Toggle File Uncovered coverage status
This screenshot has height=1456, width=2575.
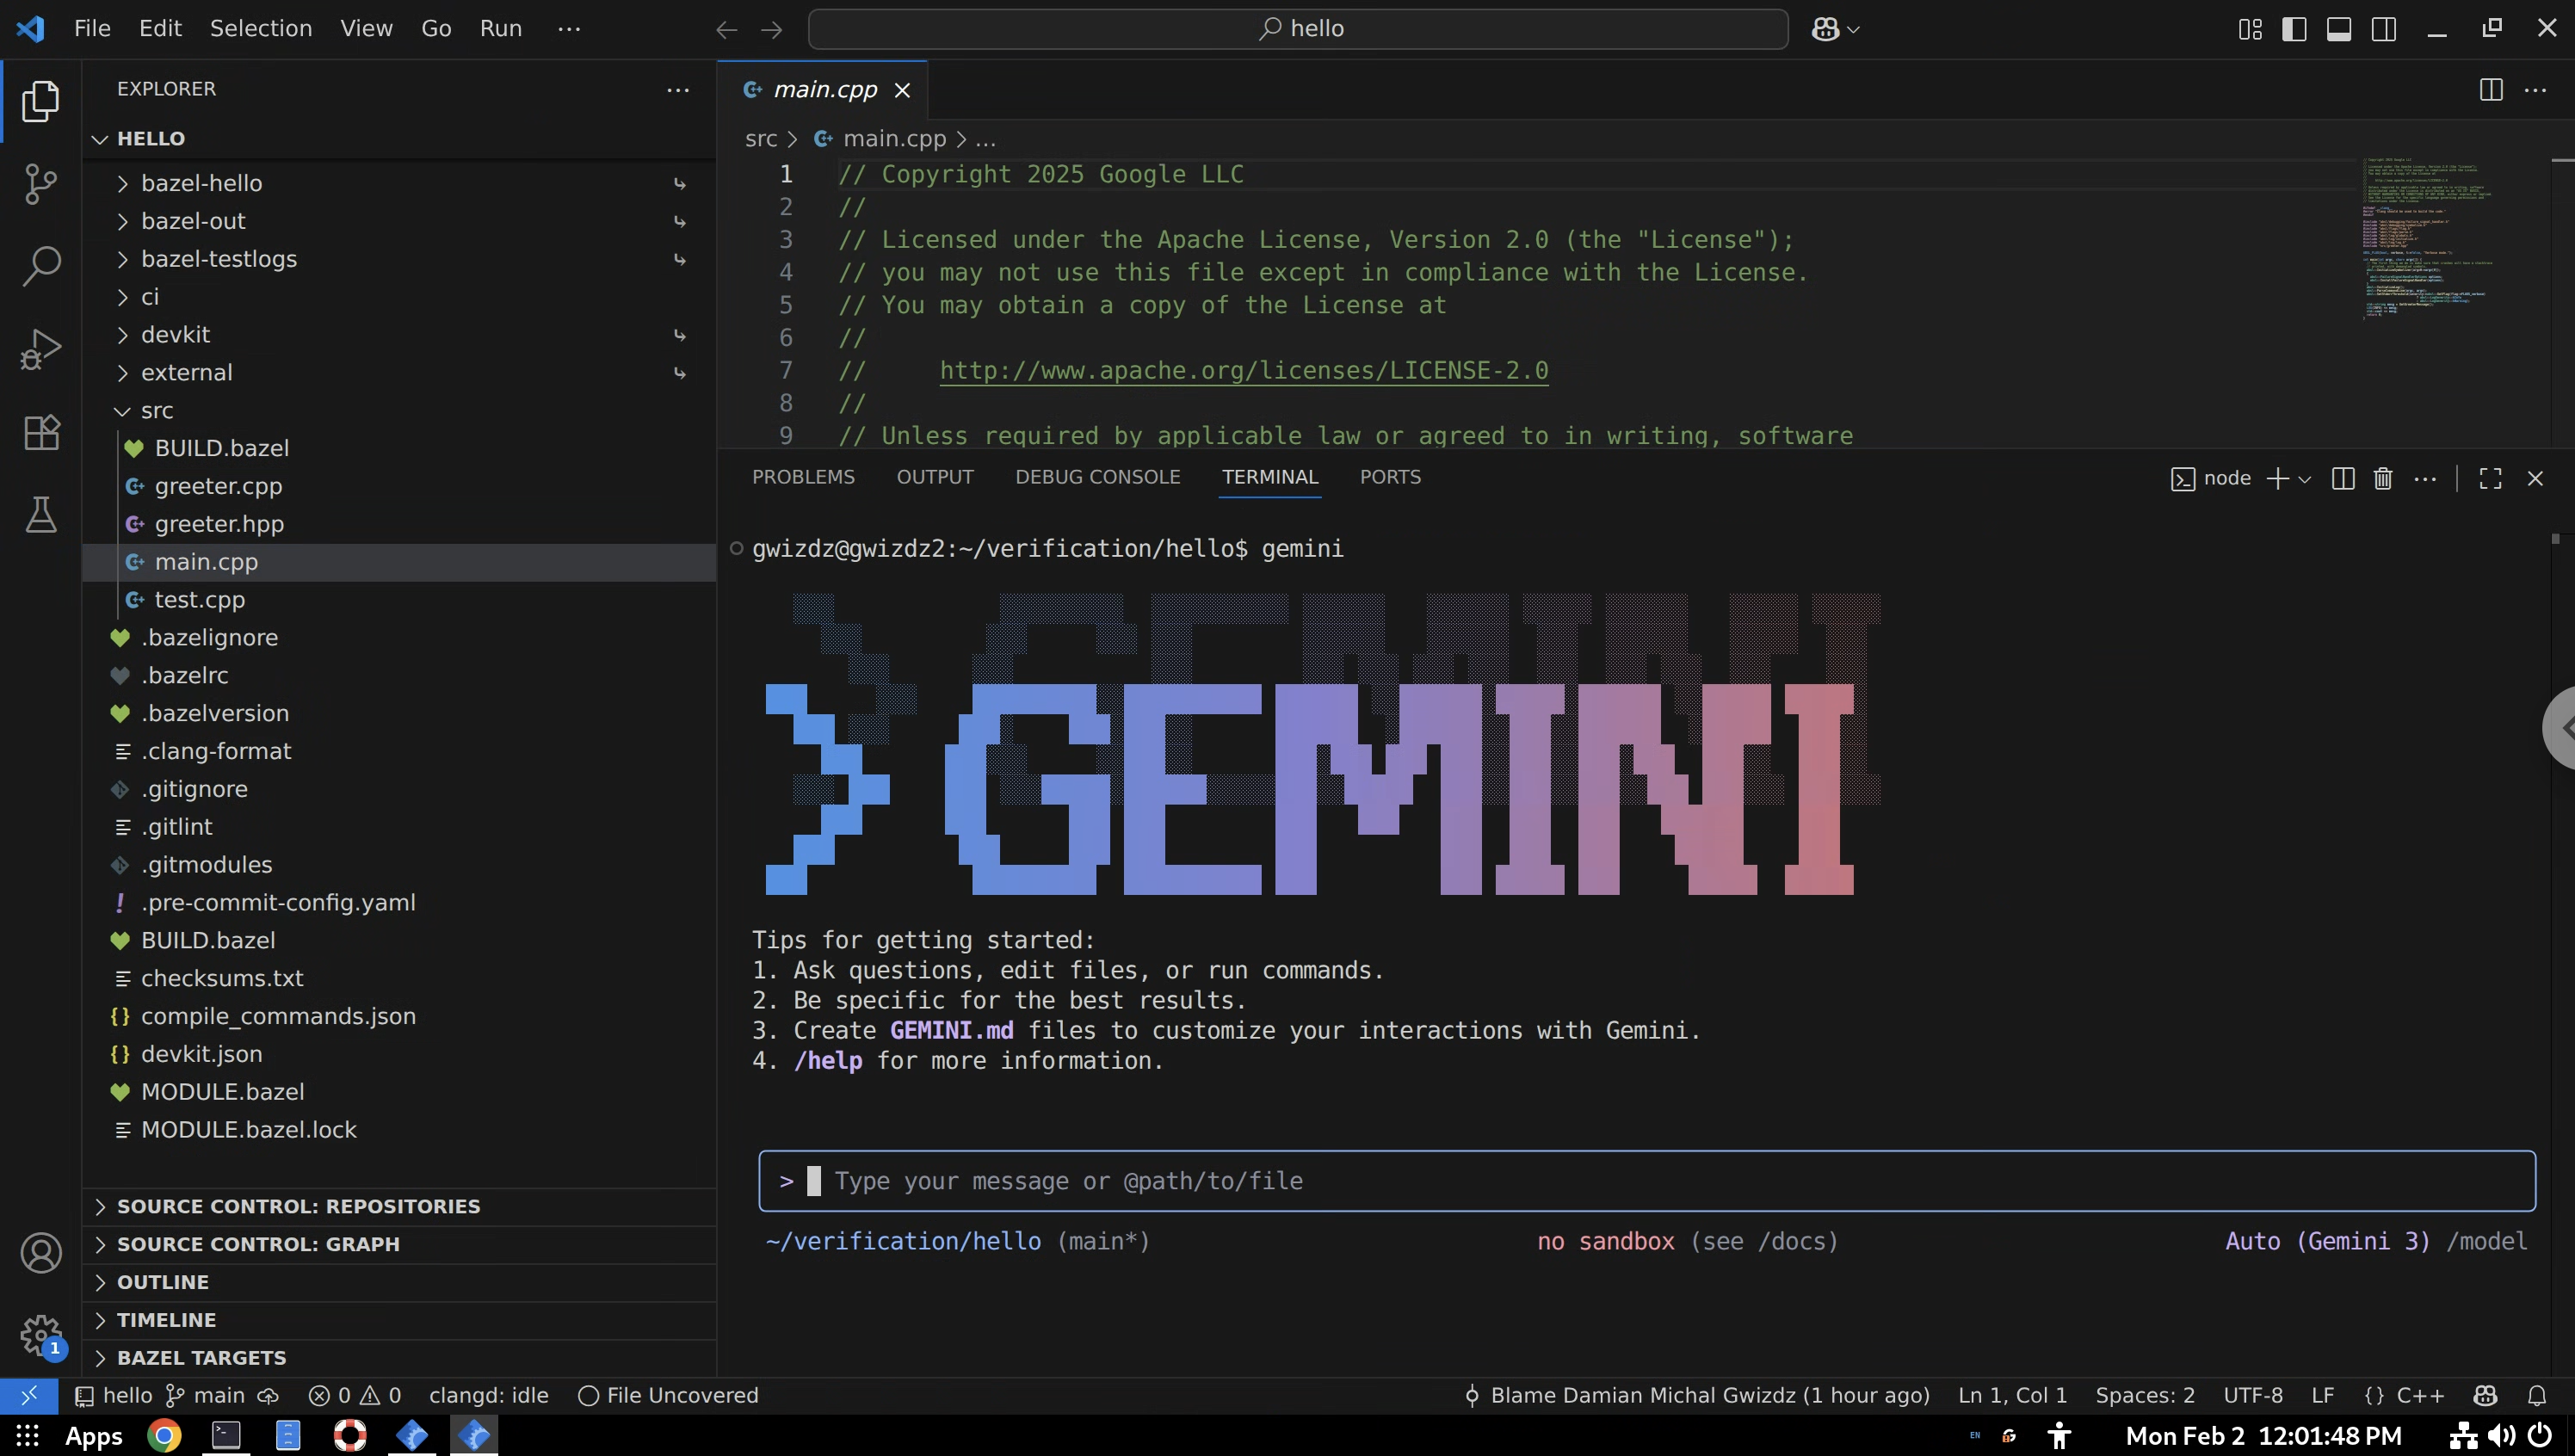pos(668,1395)
